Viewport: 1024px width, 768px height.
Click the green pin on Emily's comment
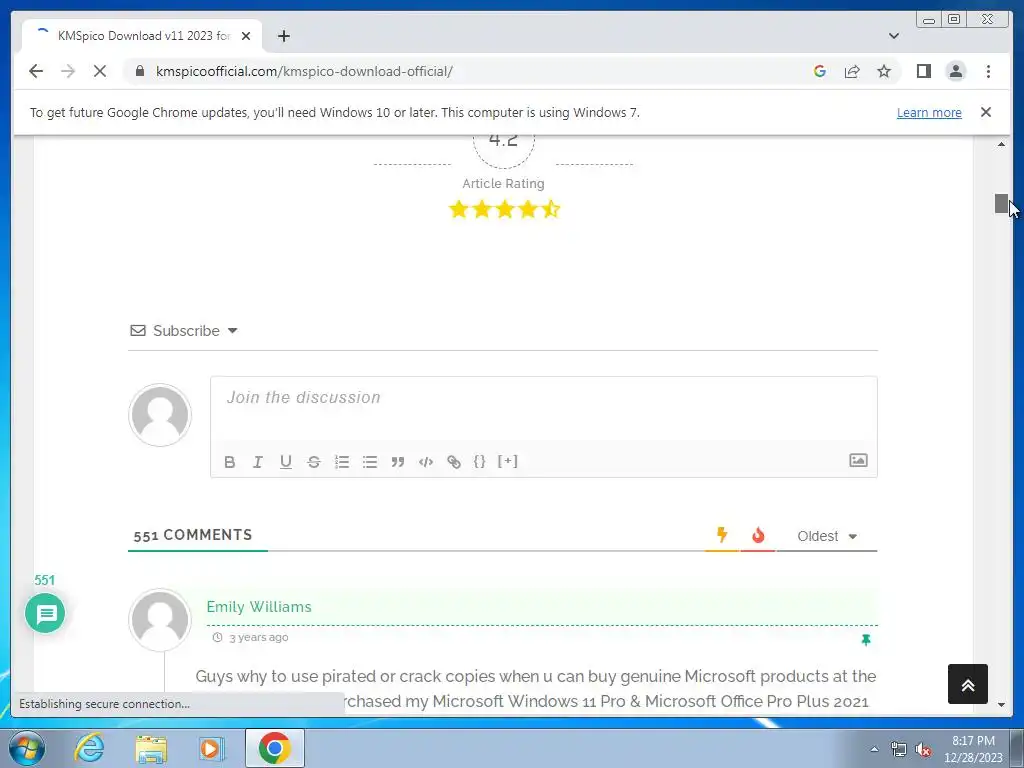(866, 640)
